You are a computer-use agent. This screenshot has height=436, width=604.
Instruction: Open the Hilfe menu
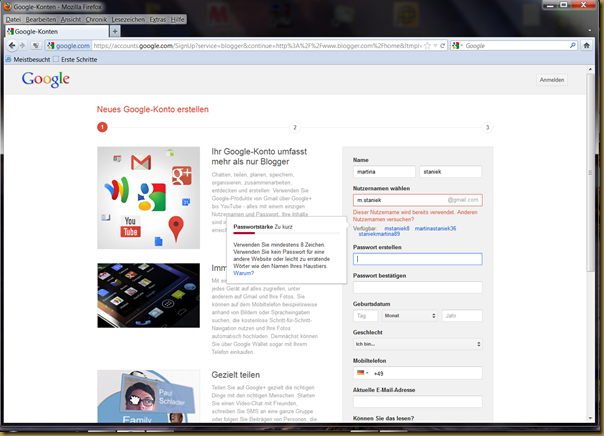click(177, 19)
